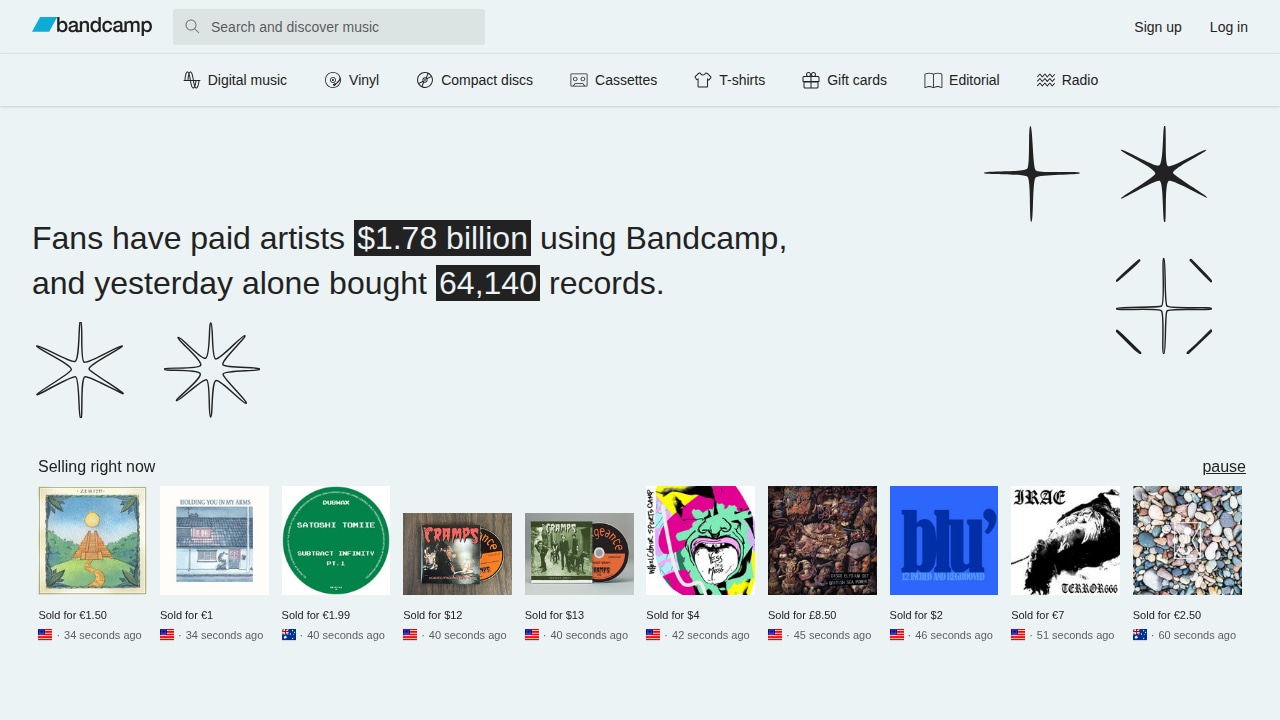
Task: Click the magnifying glass search icon
Action: [192, 27]
